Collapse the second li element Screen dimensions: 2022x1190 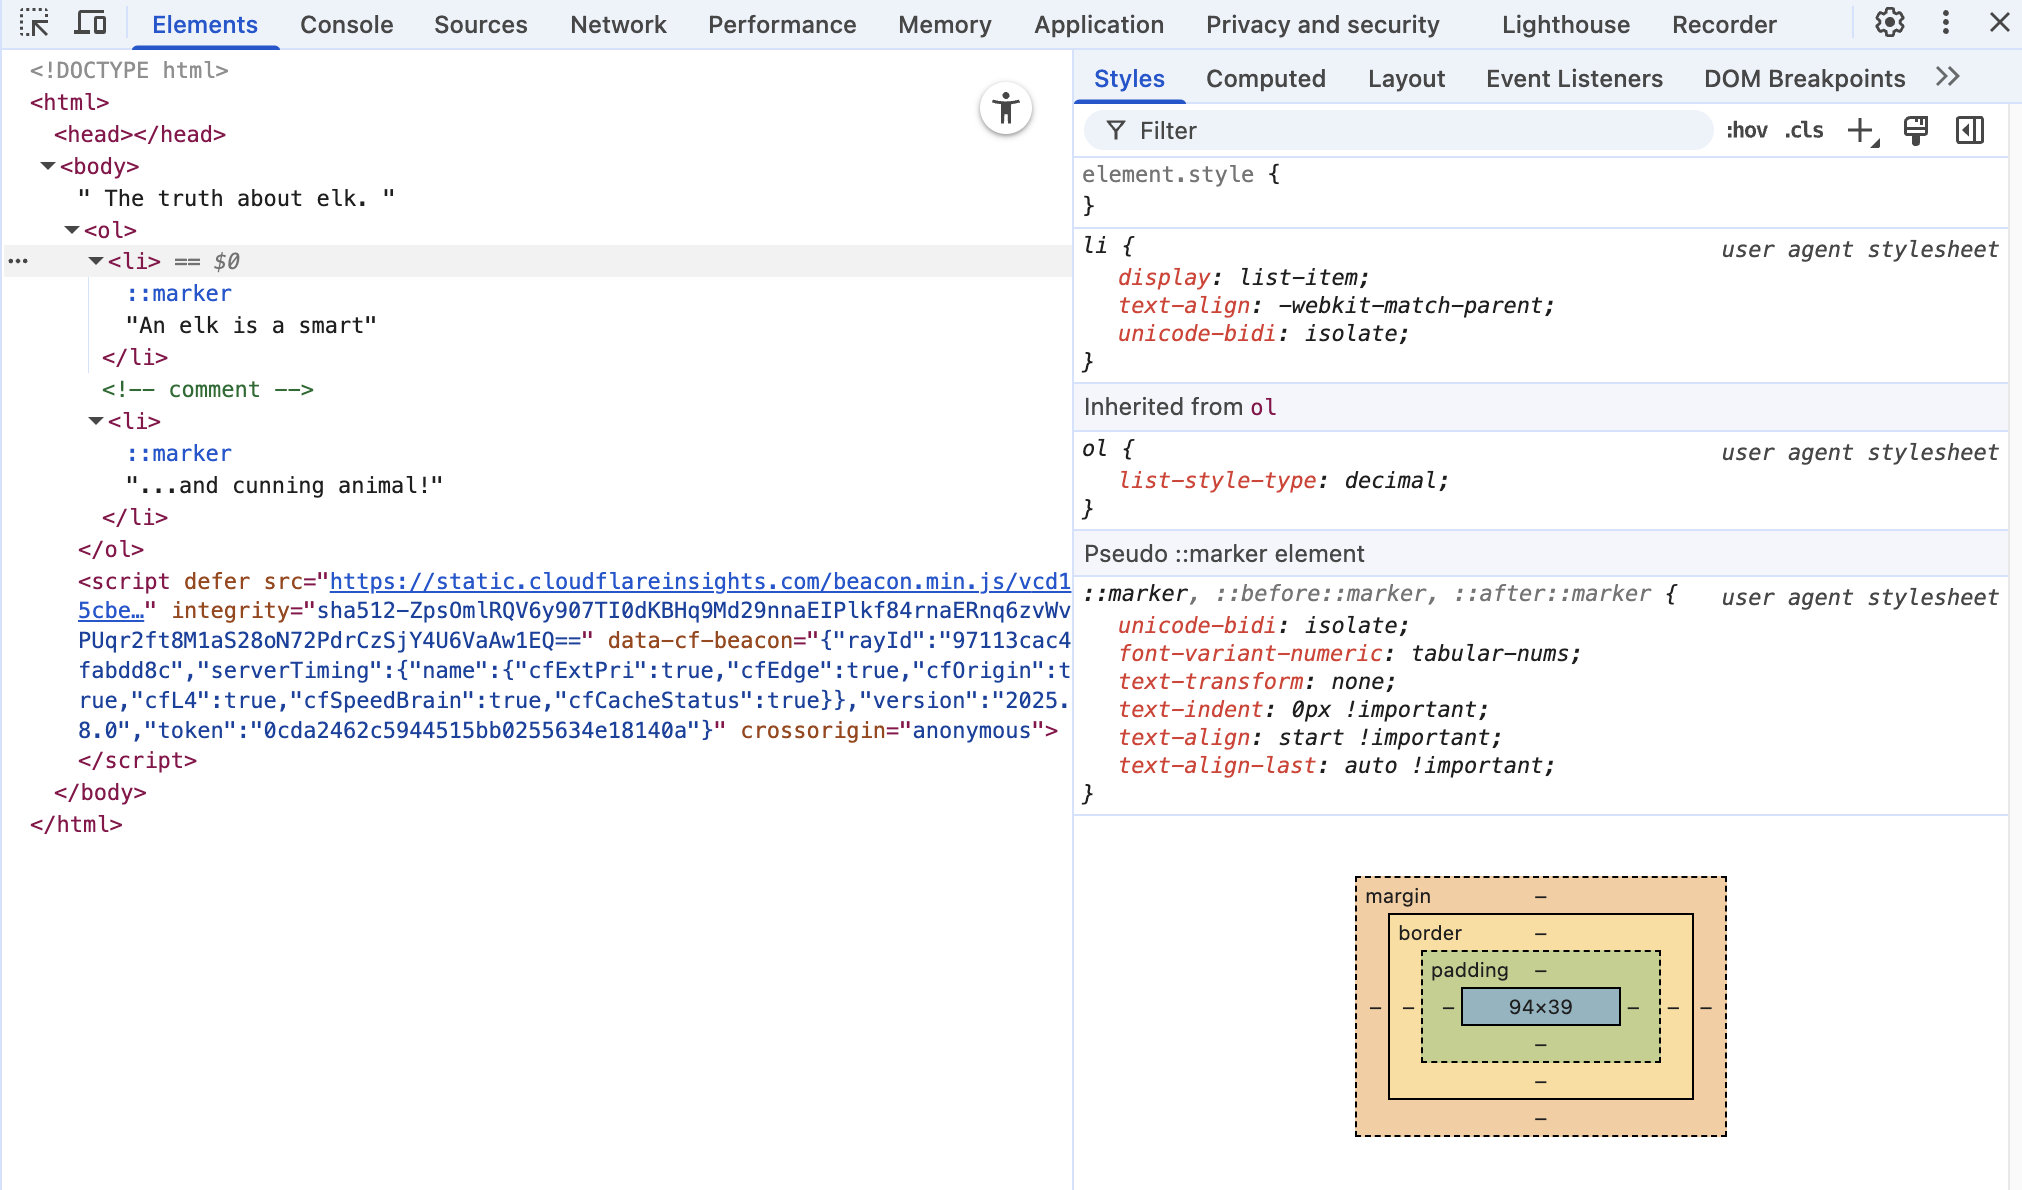pos(96,421)
